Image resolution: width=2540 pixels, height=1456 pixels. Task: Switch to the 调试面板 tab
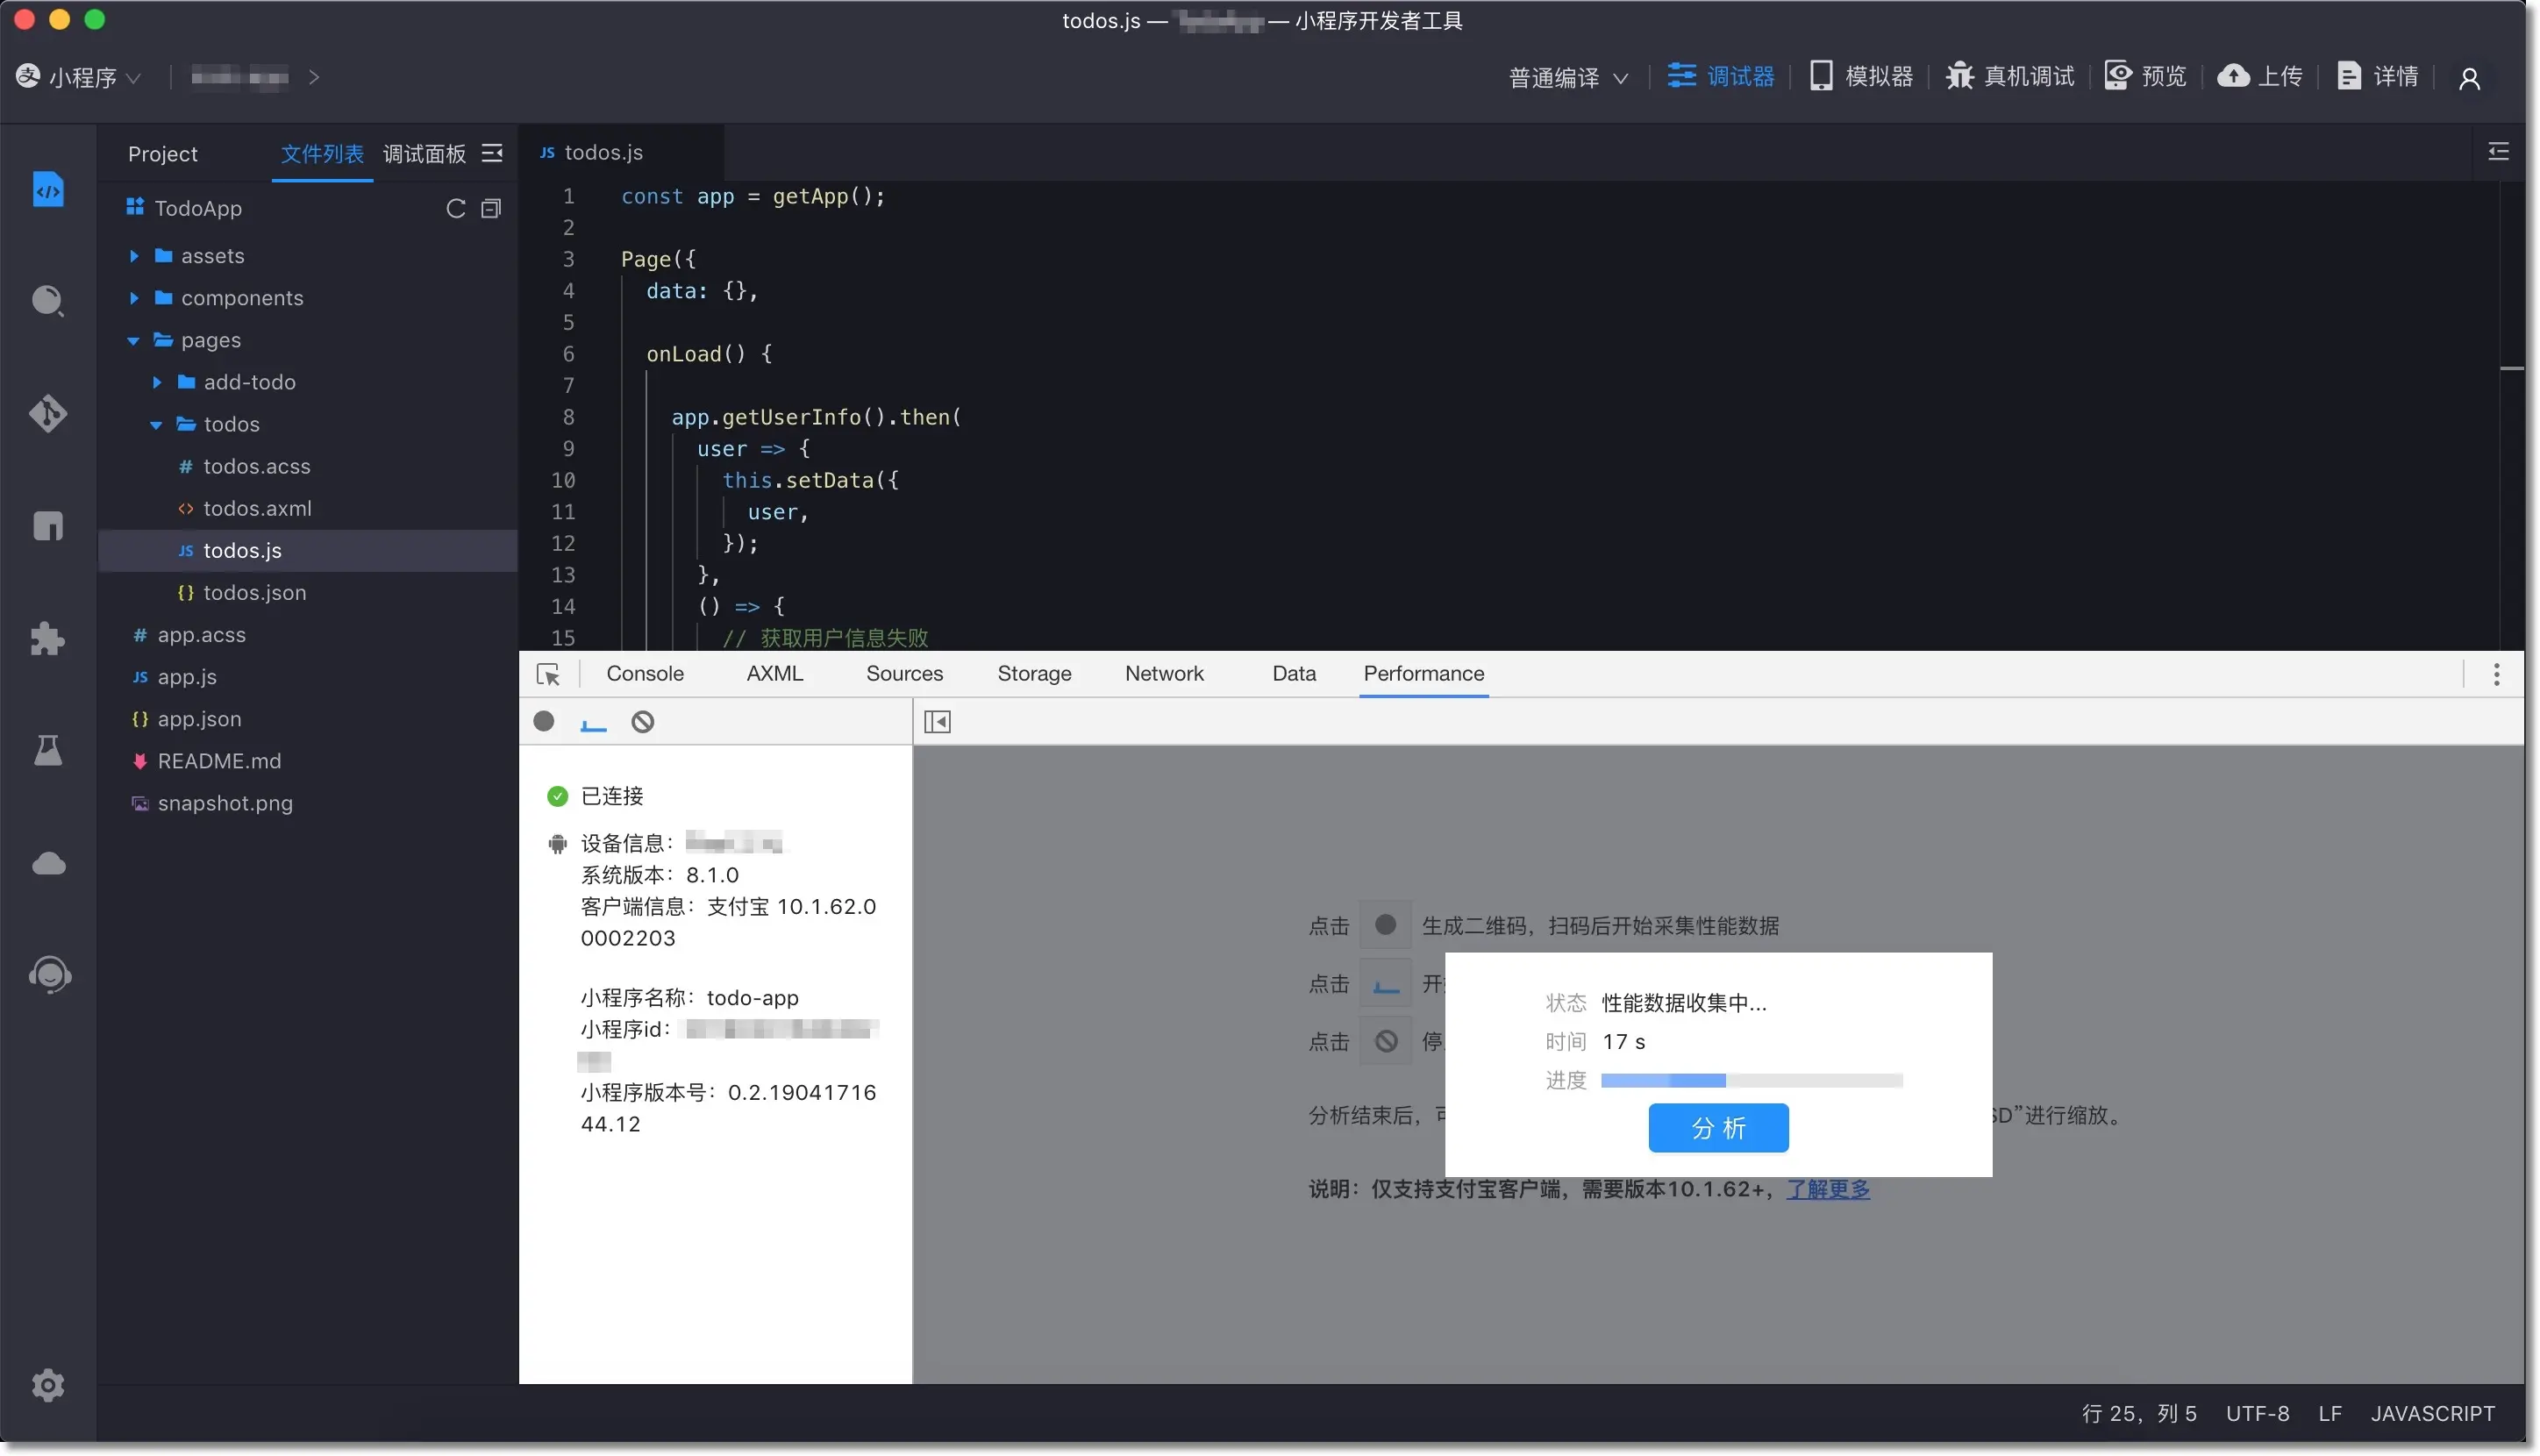424,154
